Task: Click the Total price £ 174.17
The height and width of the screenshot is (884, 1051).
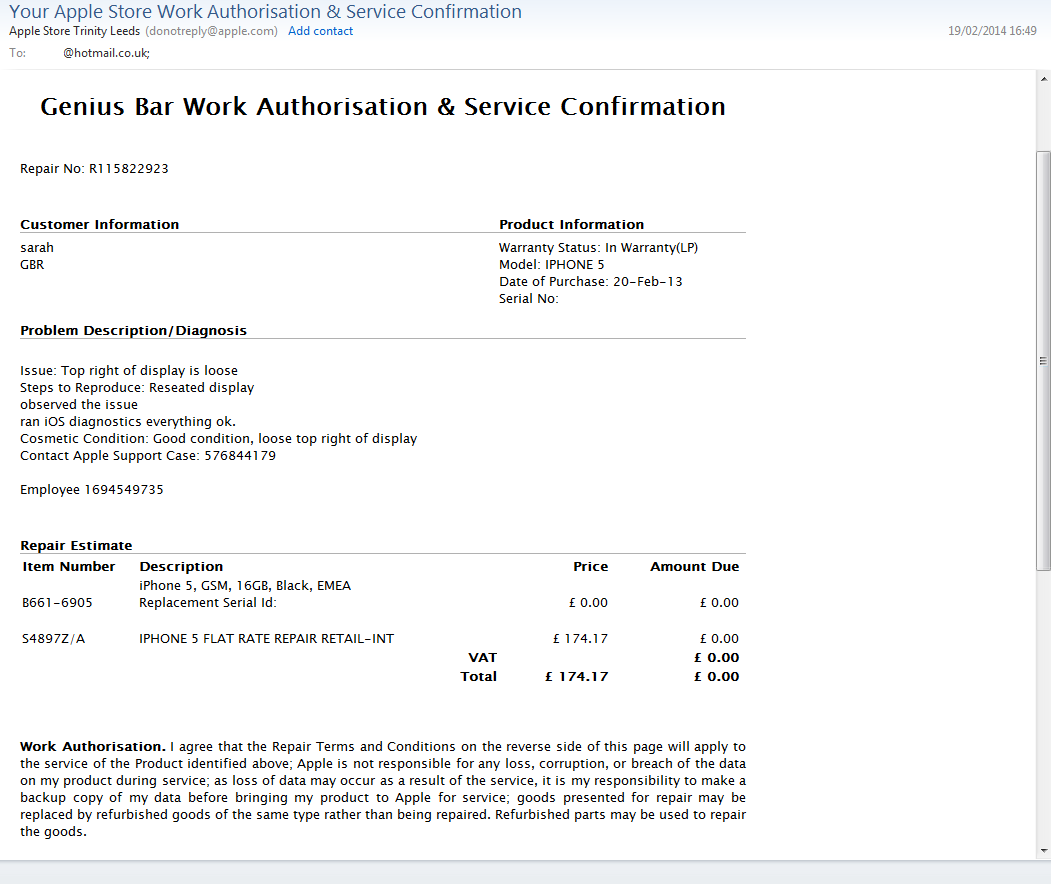Action: [x=576, y=676]
